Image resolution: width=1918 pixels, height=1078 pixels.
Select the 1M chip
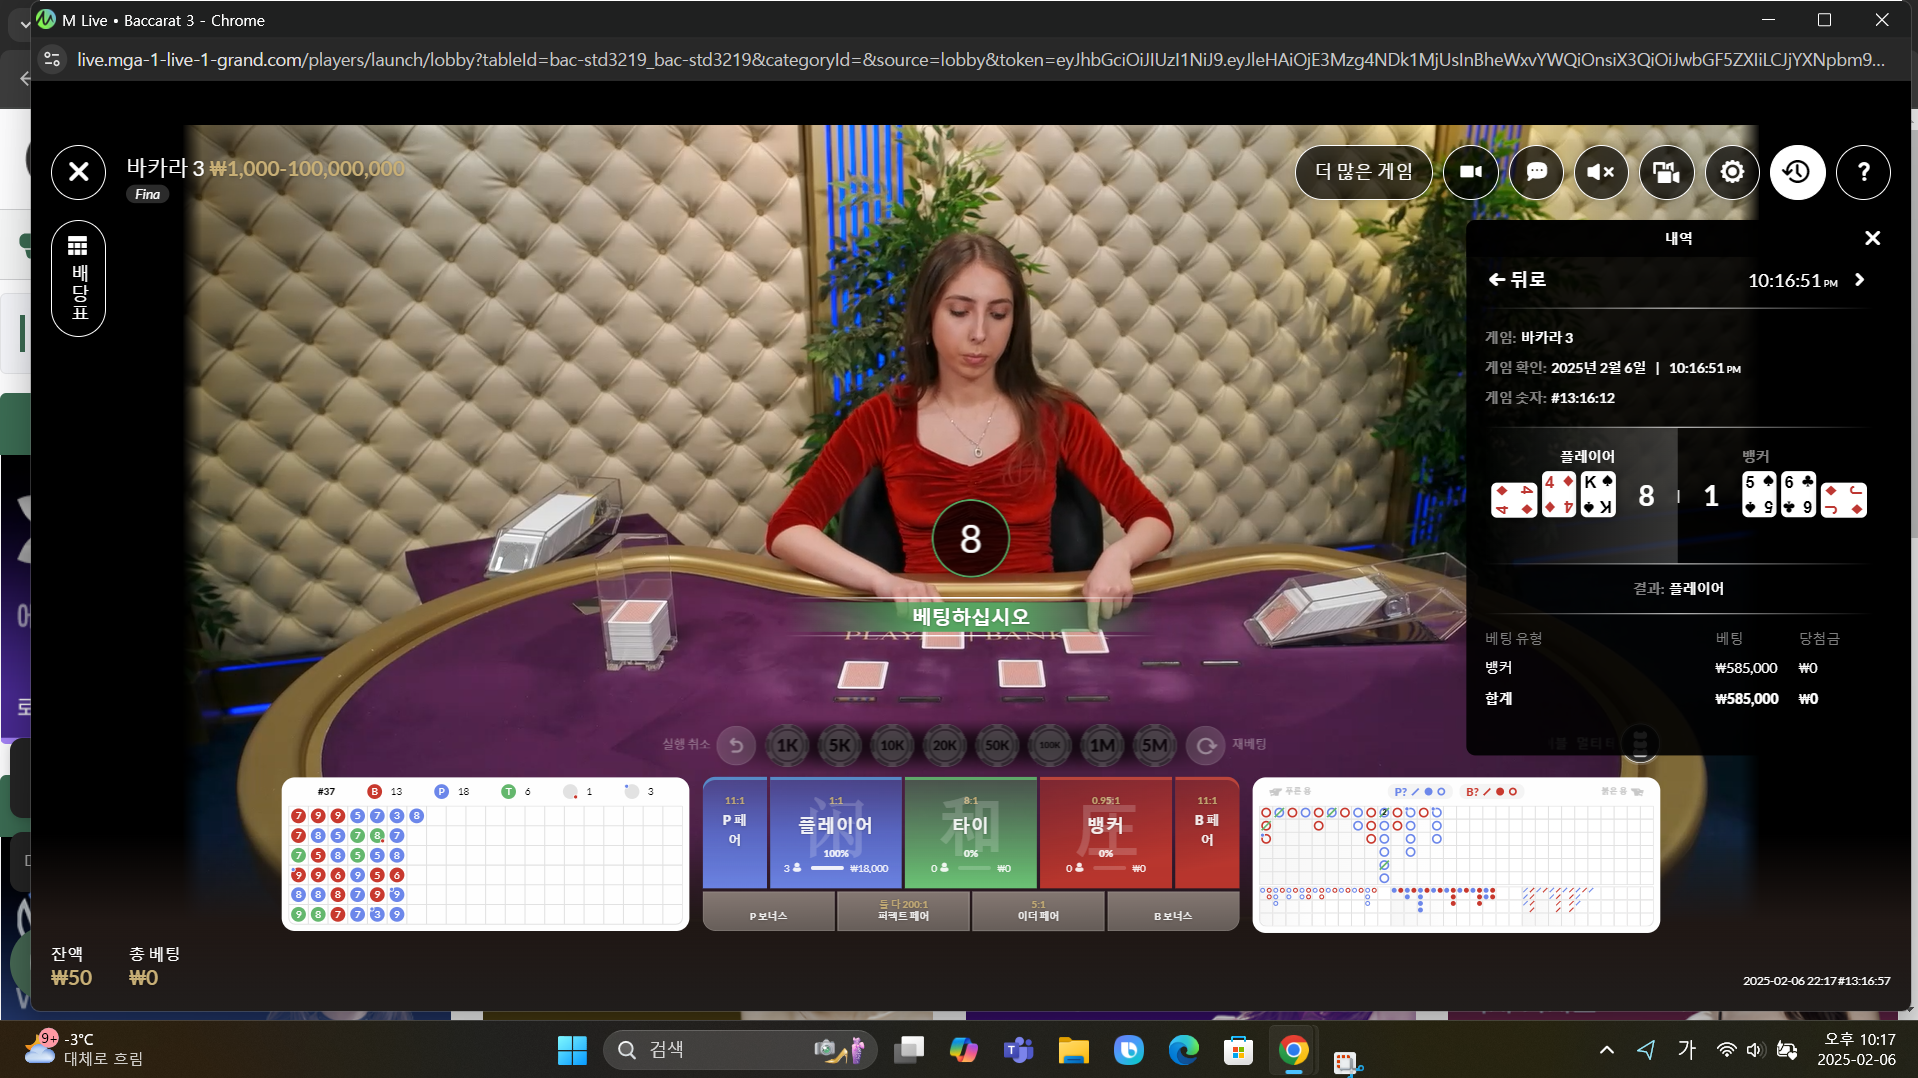[1102, 745]
